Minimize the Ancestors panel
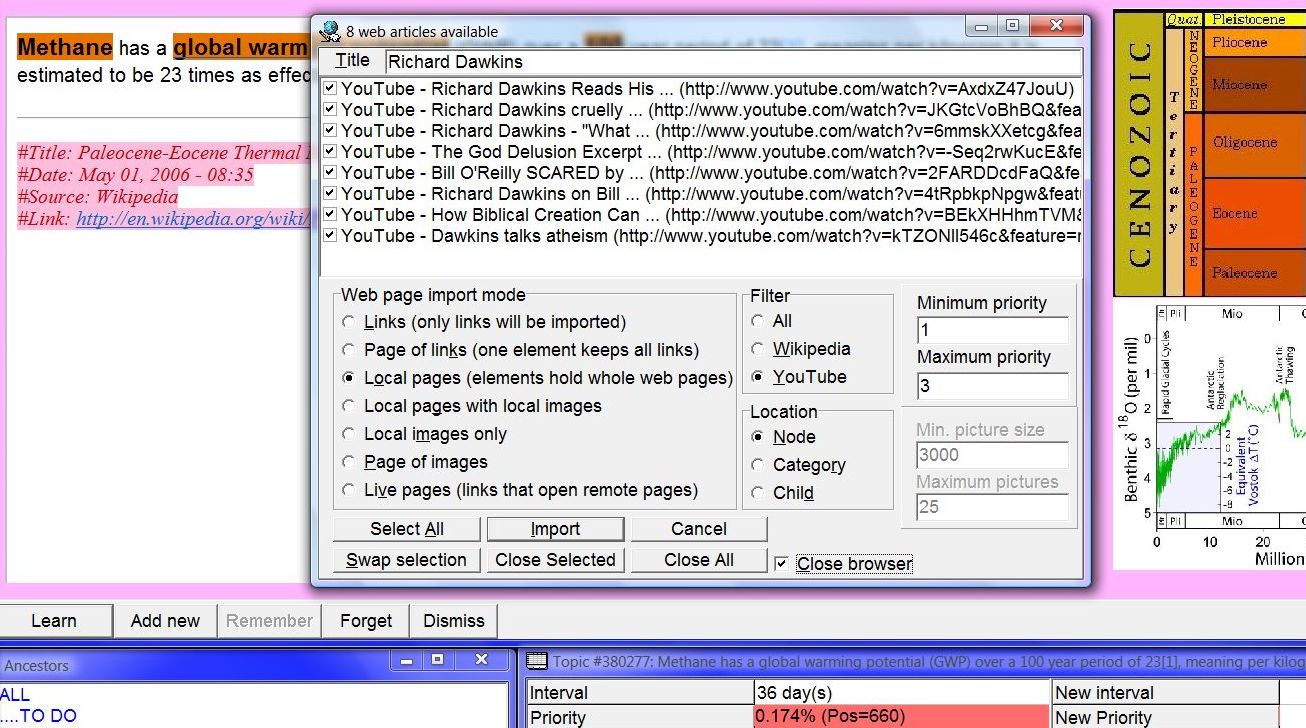The width and height of the screenshot is (1306, 728). 407,660
